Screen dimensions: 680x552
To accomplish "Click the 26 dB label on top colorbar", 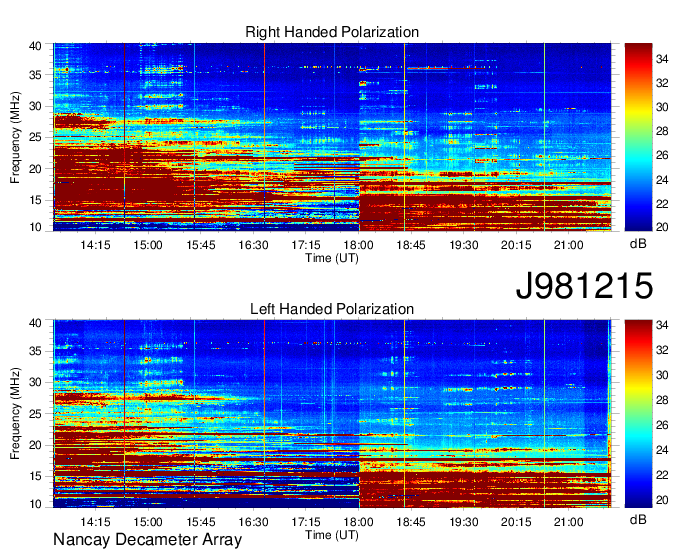I will coord(662,155).
